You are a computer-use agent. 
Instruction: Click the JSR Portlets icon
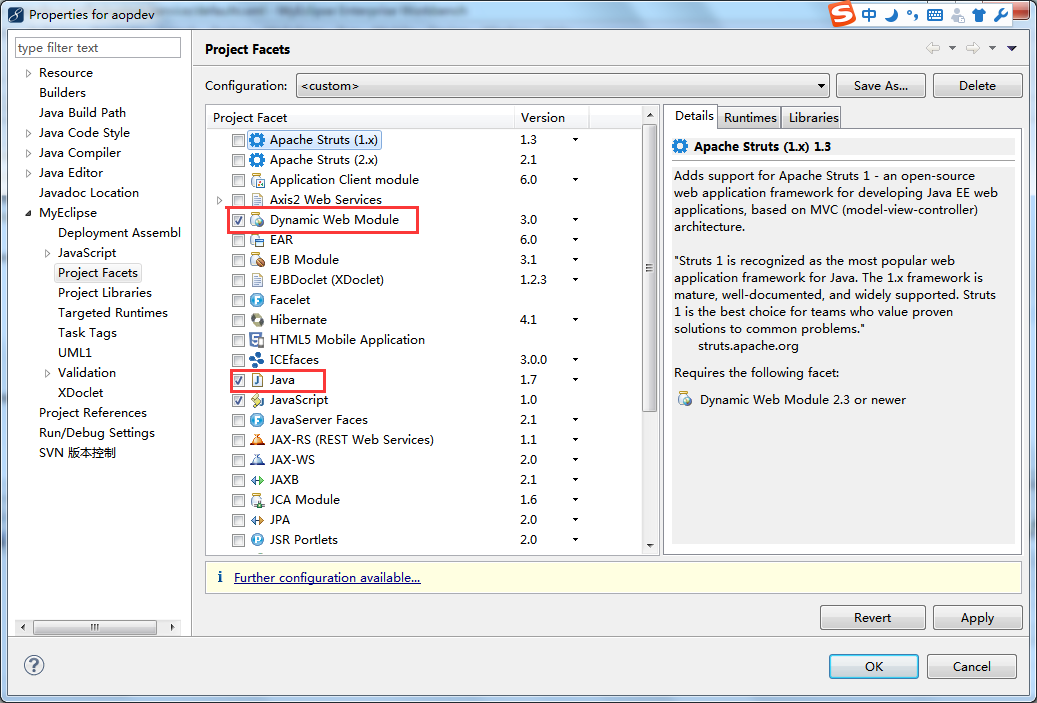(x=257, y=540)
